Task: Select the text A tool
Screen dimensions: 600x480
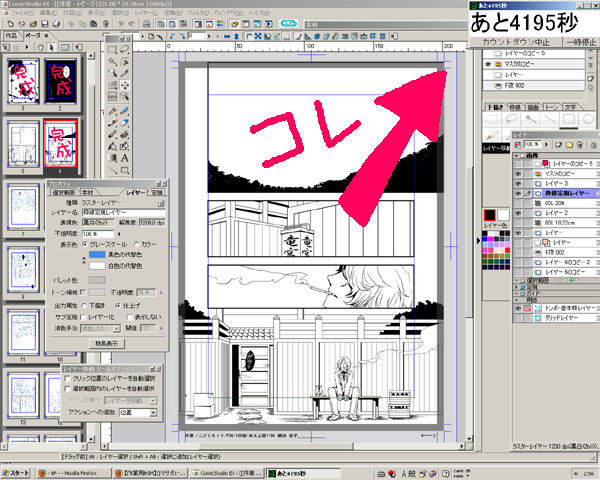Action: pos(124,158)
